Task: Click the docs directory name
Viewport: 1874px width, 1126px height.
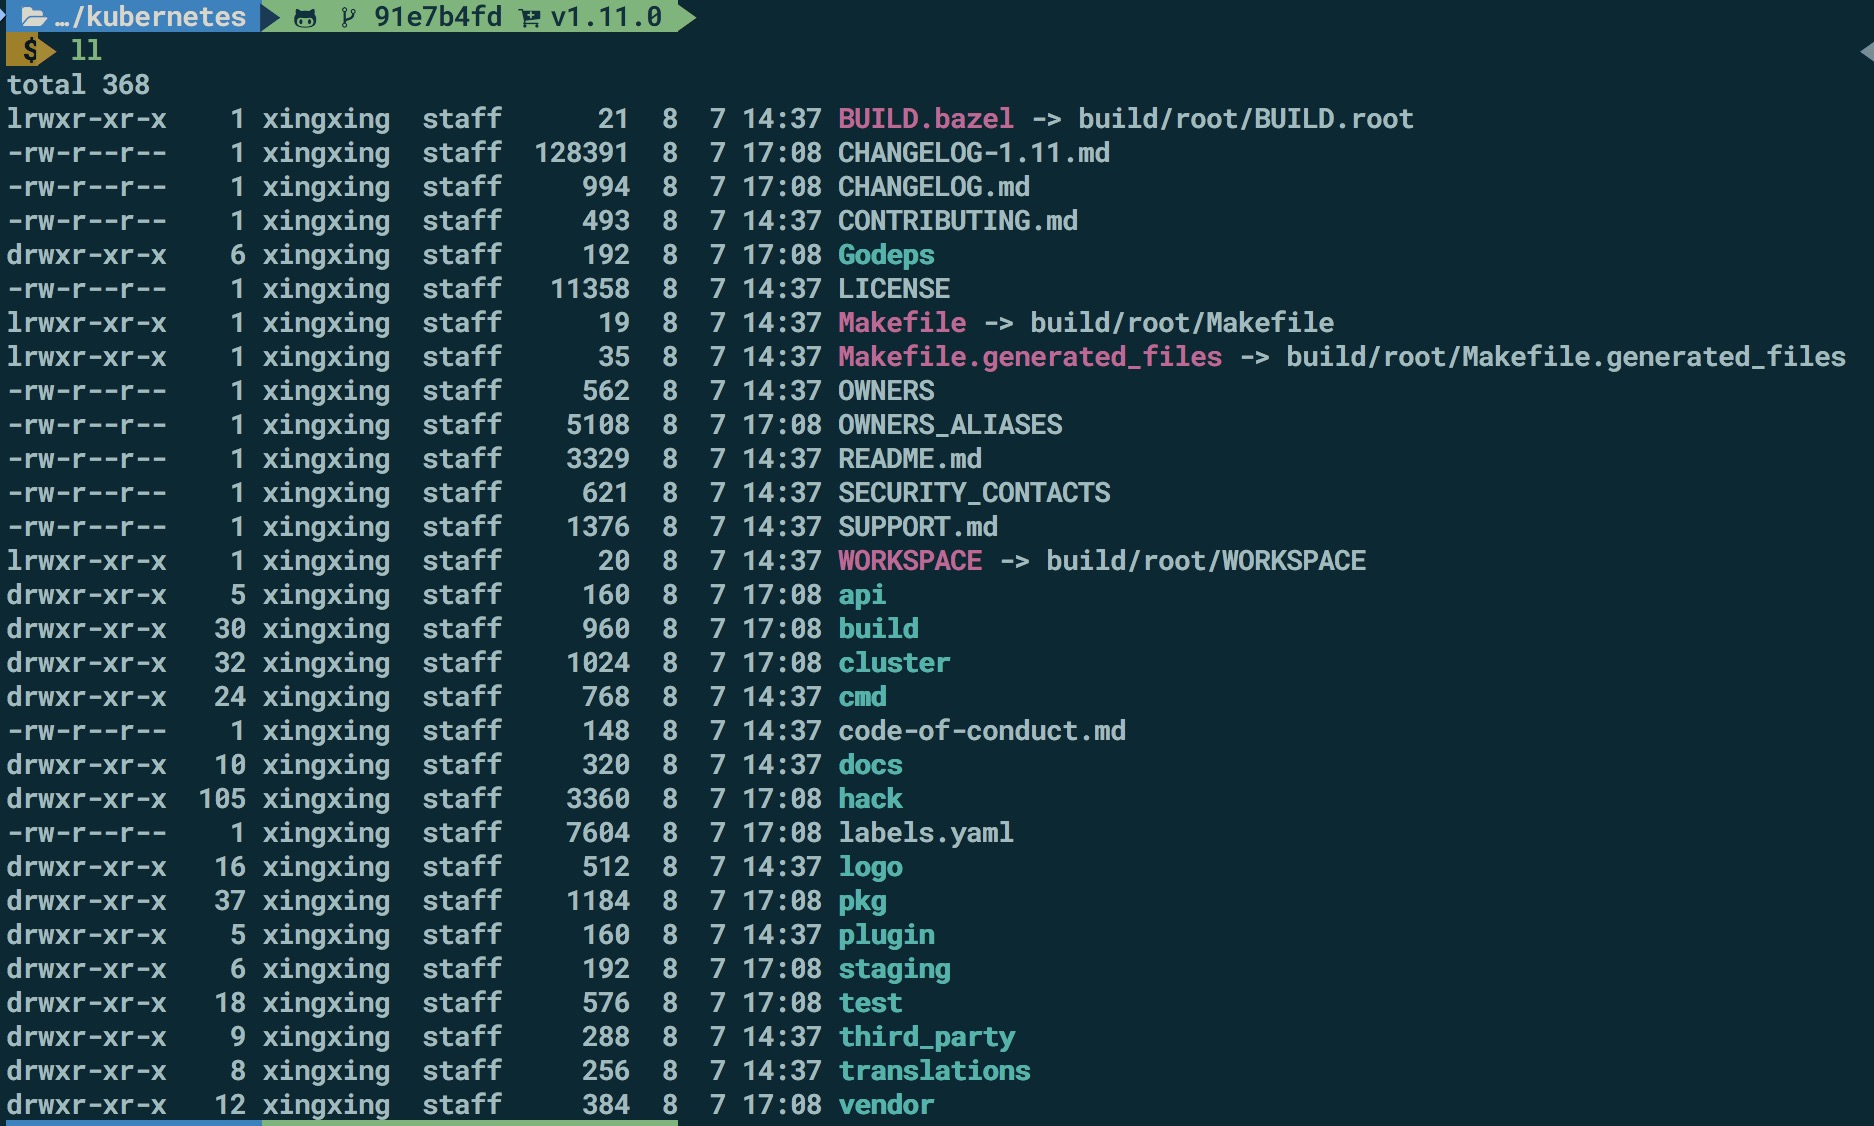Action: point(870,764)
